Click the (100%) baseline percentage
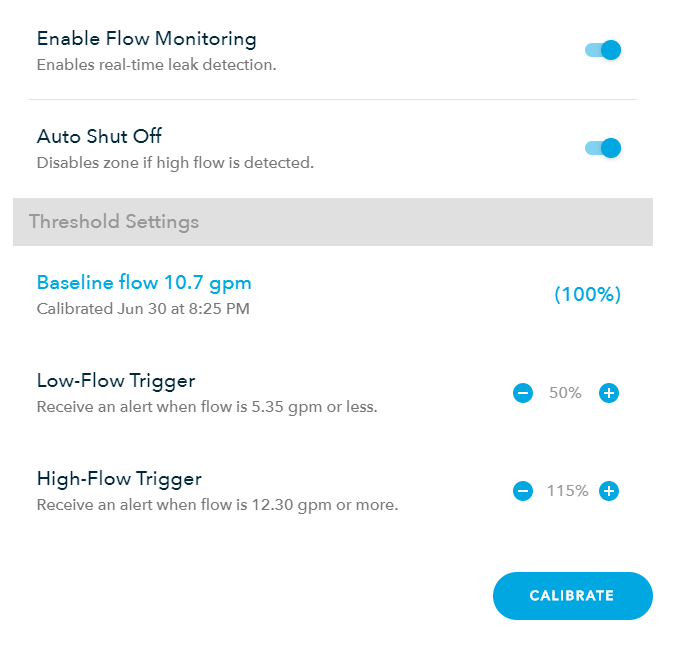This screenshot has height=649, width=674. tap(587, 295)
